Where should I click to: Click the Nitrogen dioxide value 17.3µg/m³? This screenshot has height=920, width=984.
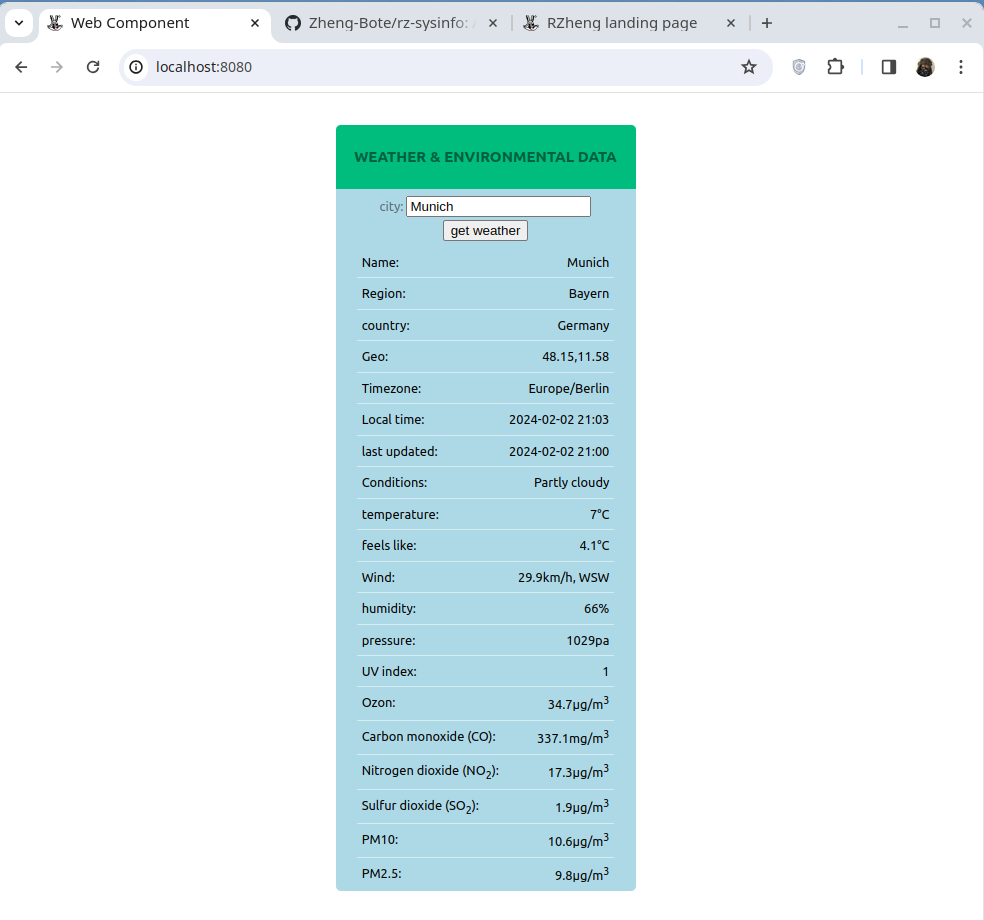pyautogui.click(x=578, y=771)
